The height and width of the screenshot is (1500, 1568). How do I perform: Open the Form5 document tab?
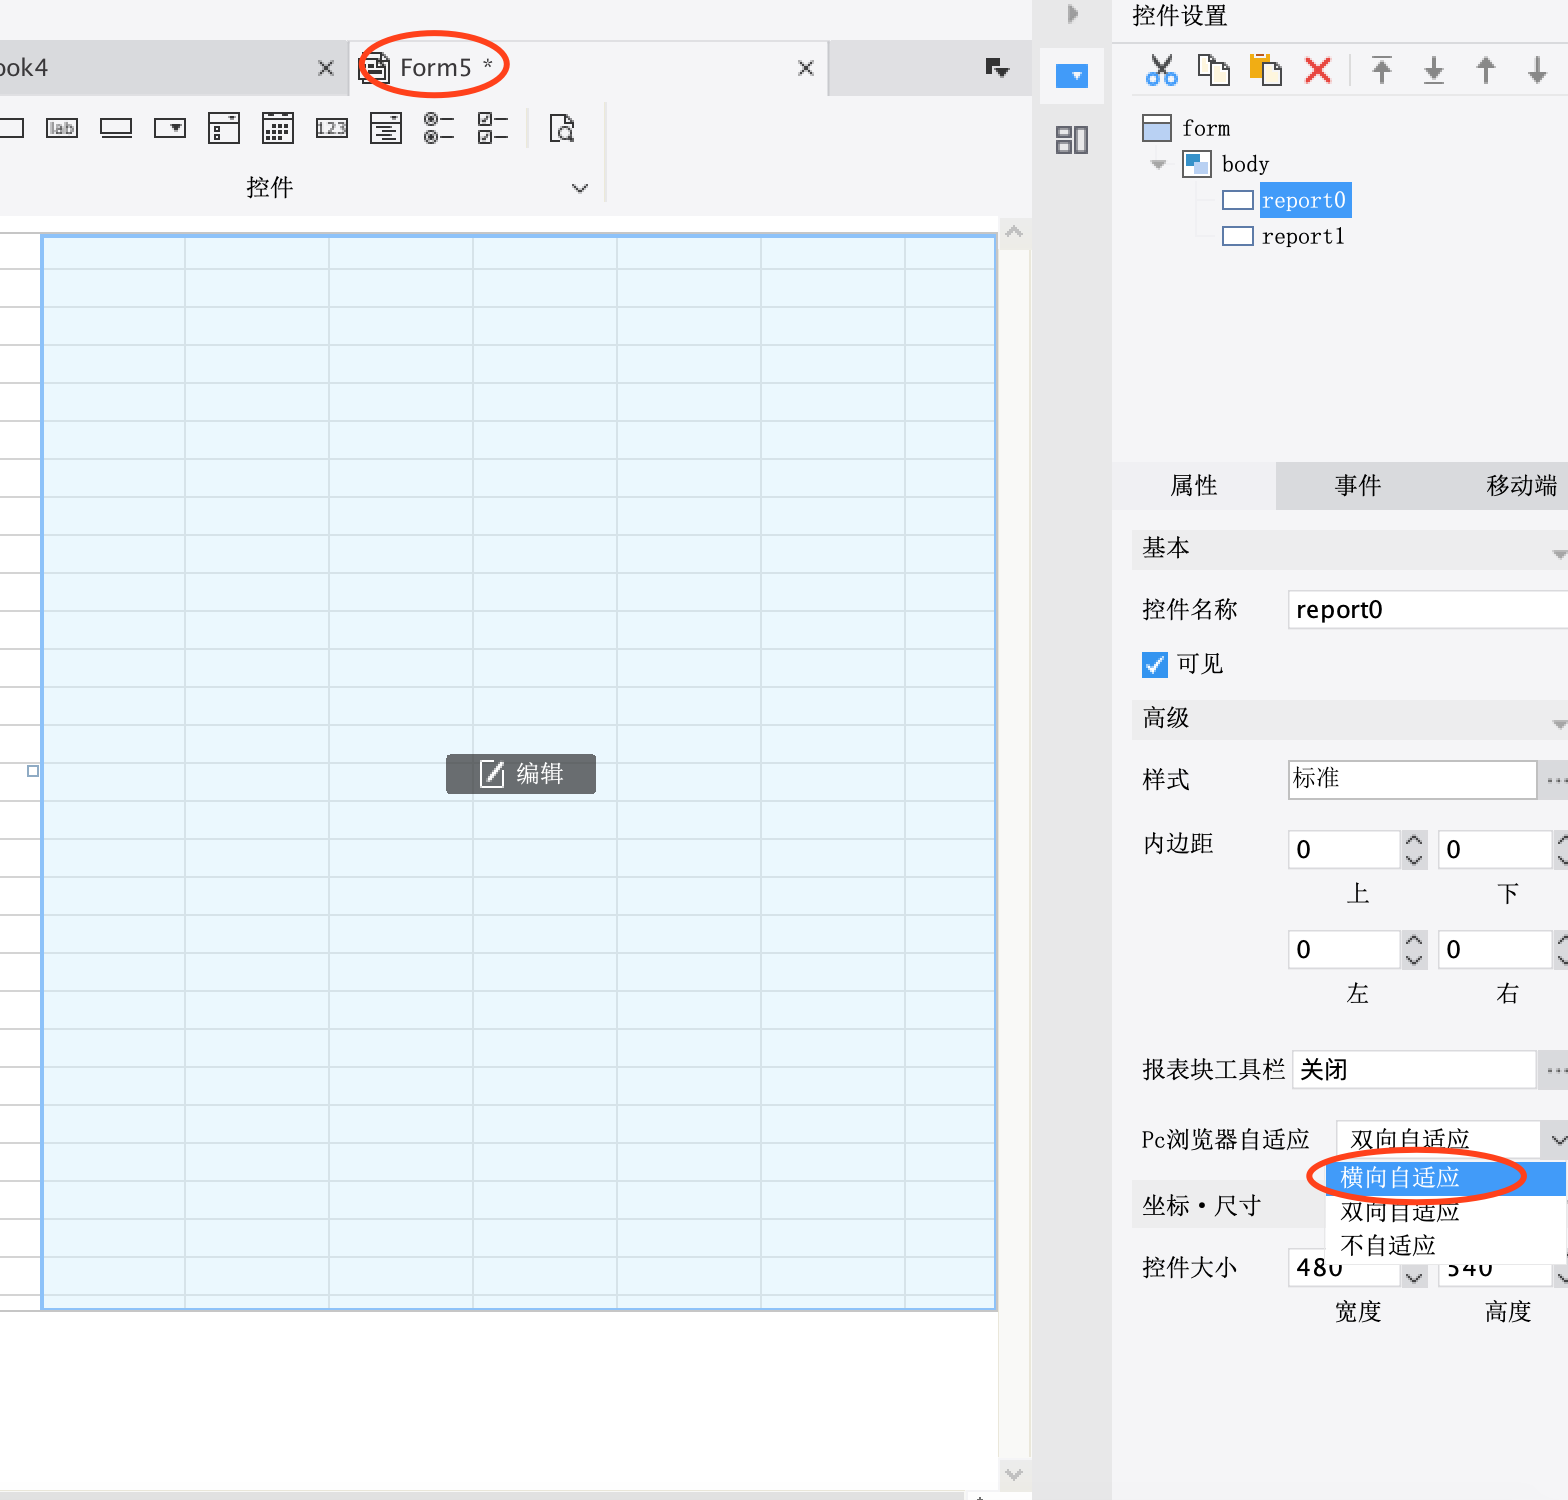435,68
